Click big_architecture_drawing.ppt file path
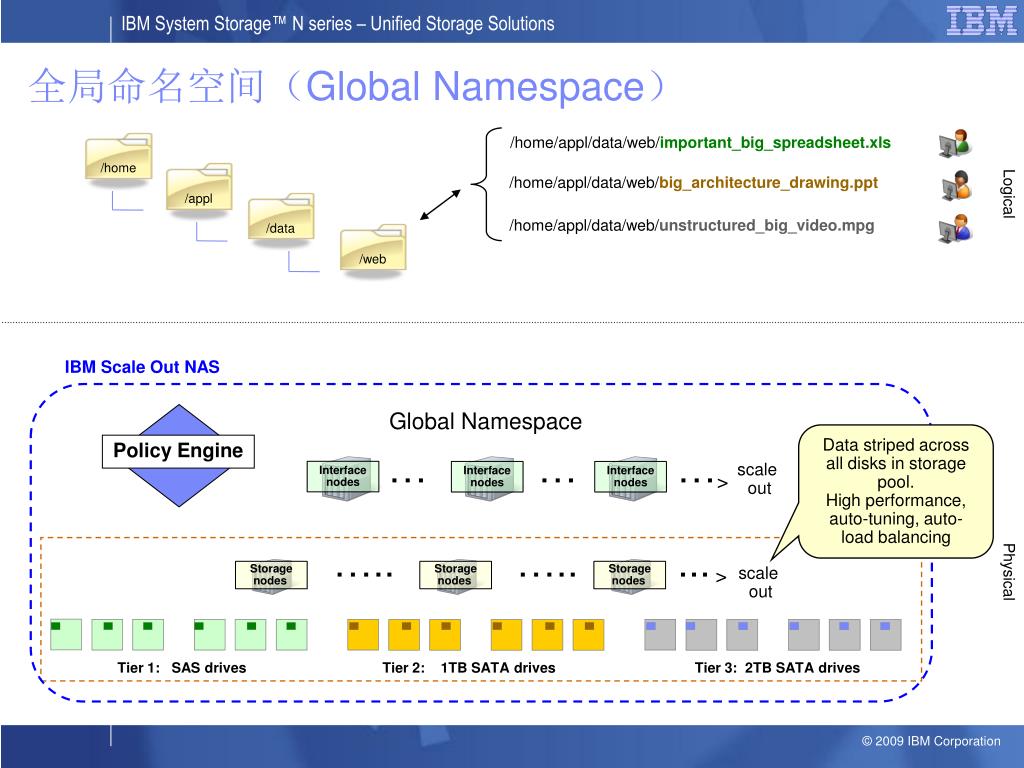 [x=694, y=182]
